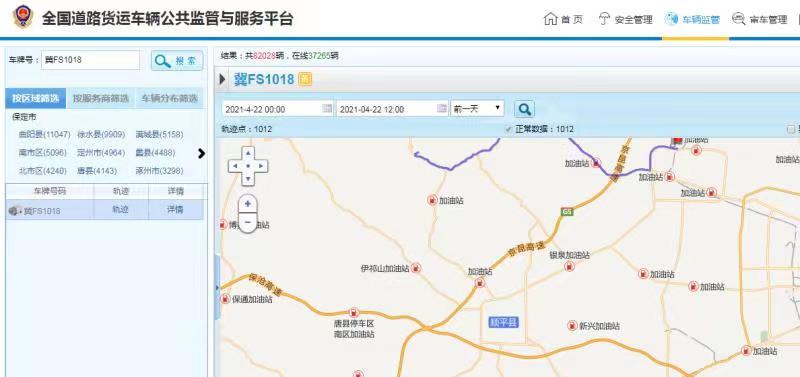Screen dimensions: 800x377
Task: Toggle the 正常数据 checkbox
Action: click(508, 130)
